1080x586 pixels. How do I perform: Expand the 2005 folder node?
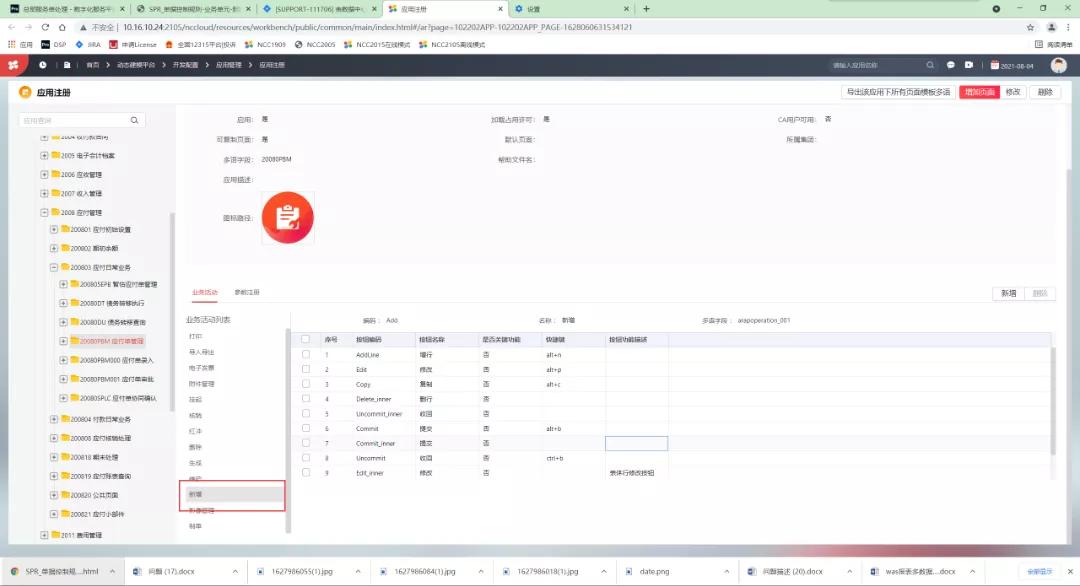click(44, 156)
